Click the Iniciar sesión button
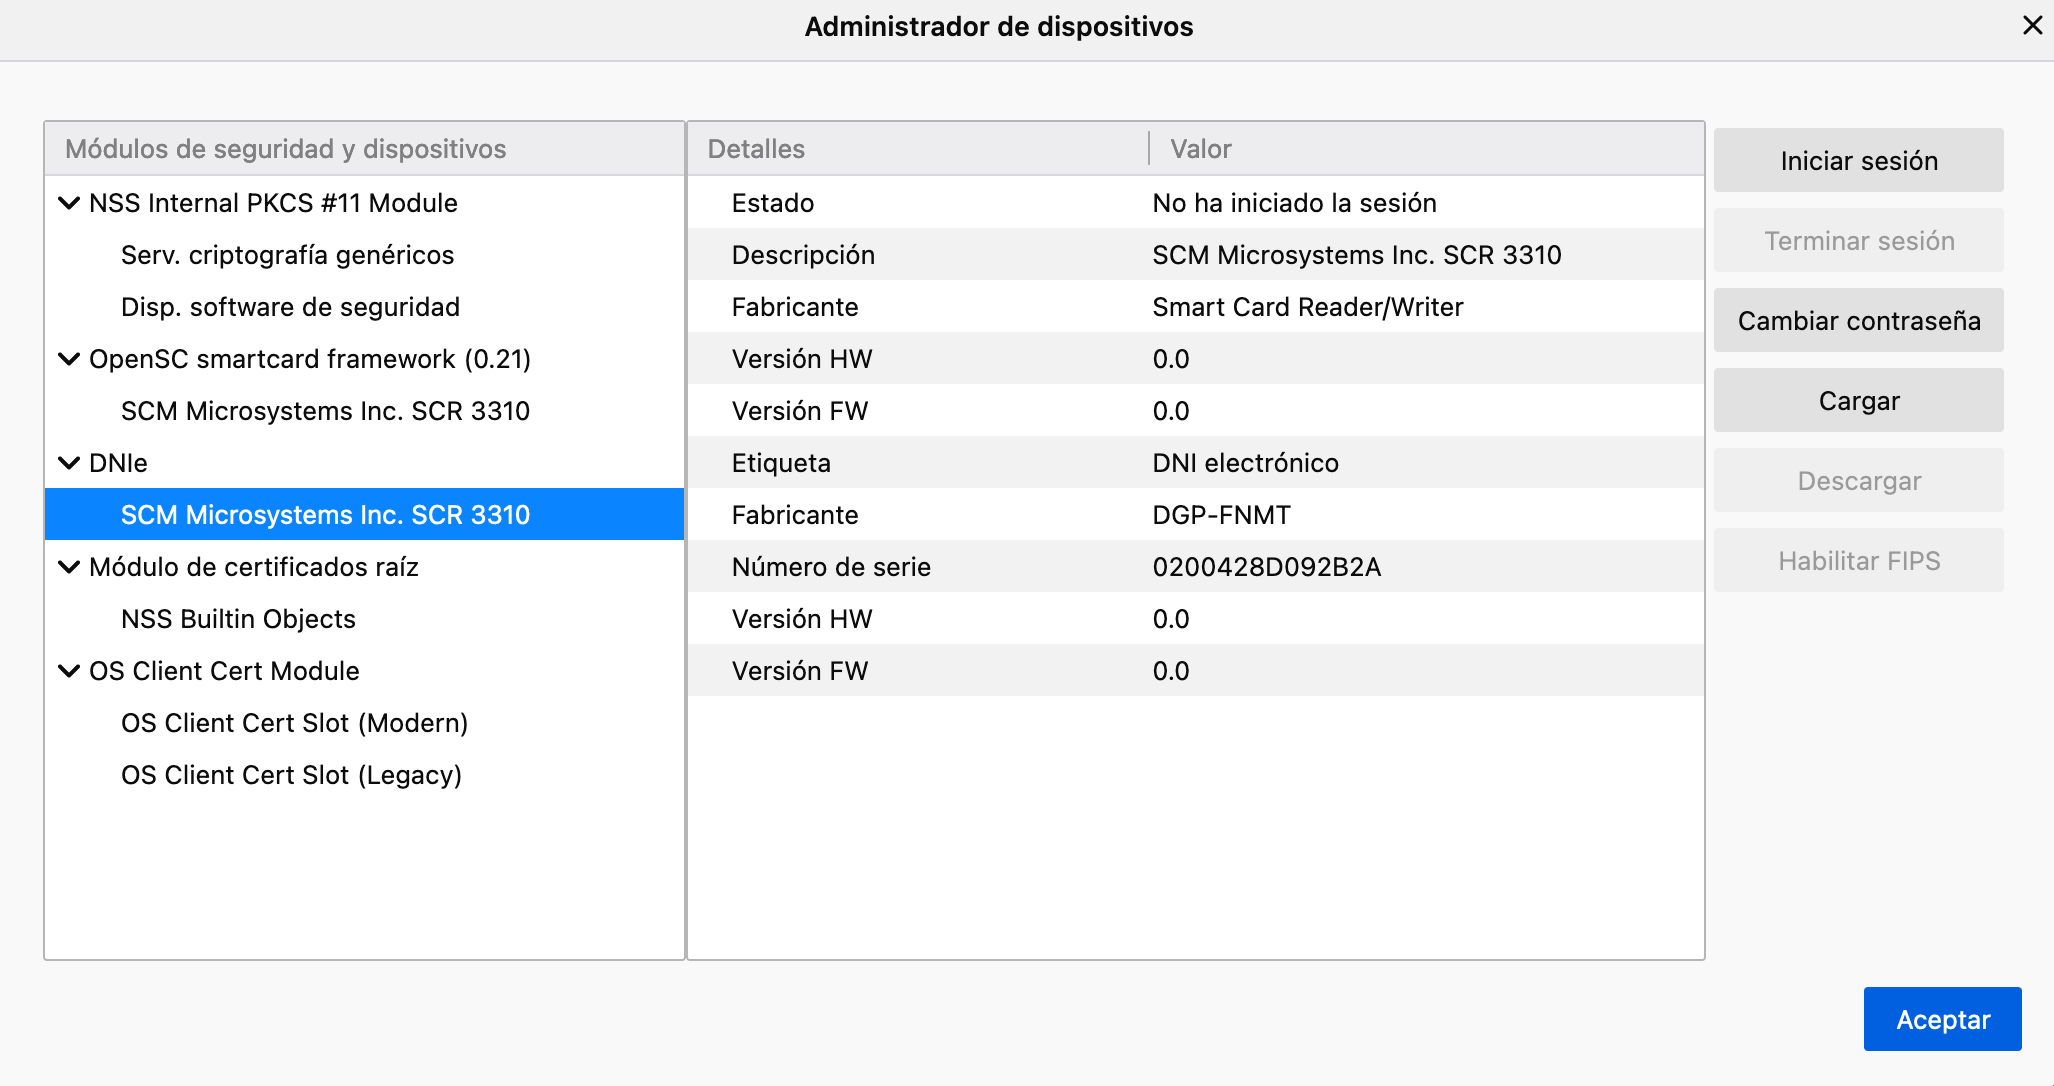The image size is (2054, 1086). pyautogui.click(x=1858, y=161)
